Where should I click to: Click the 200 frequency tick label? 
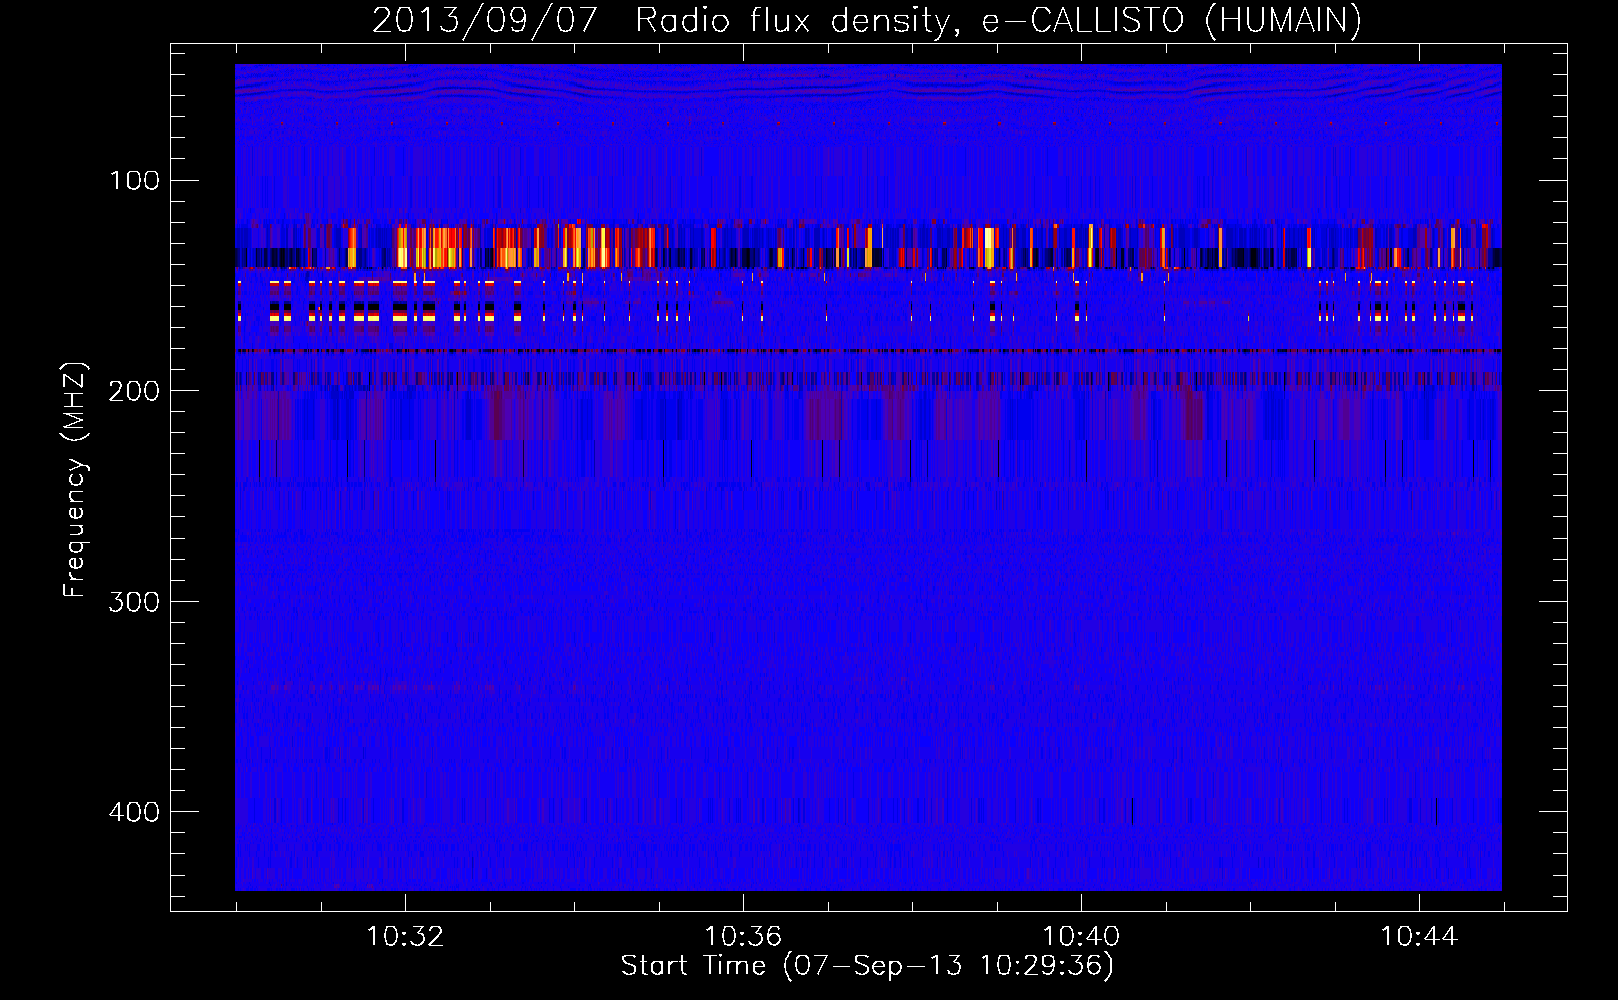click(134, 391)
